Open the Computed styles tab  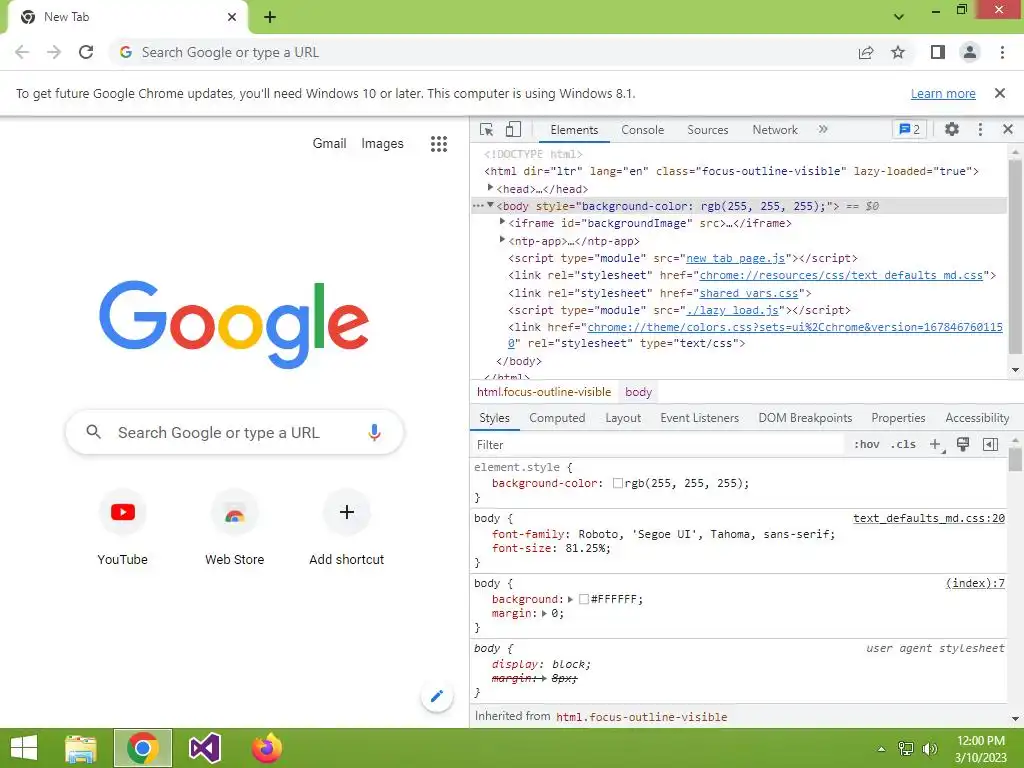557,418
